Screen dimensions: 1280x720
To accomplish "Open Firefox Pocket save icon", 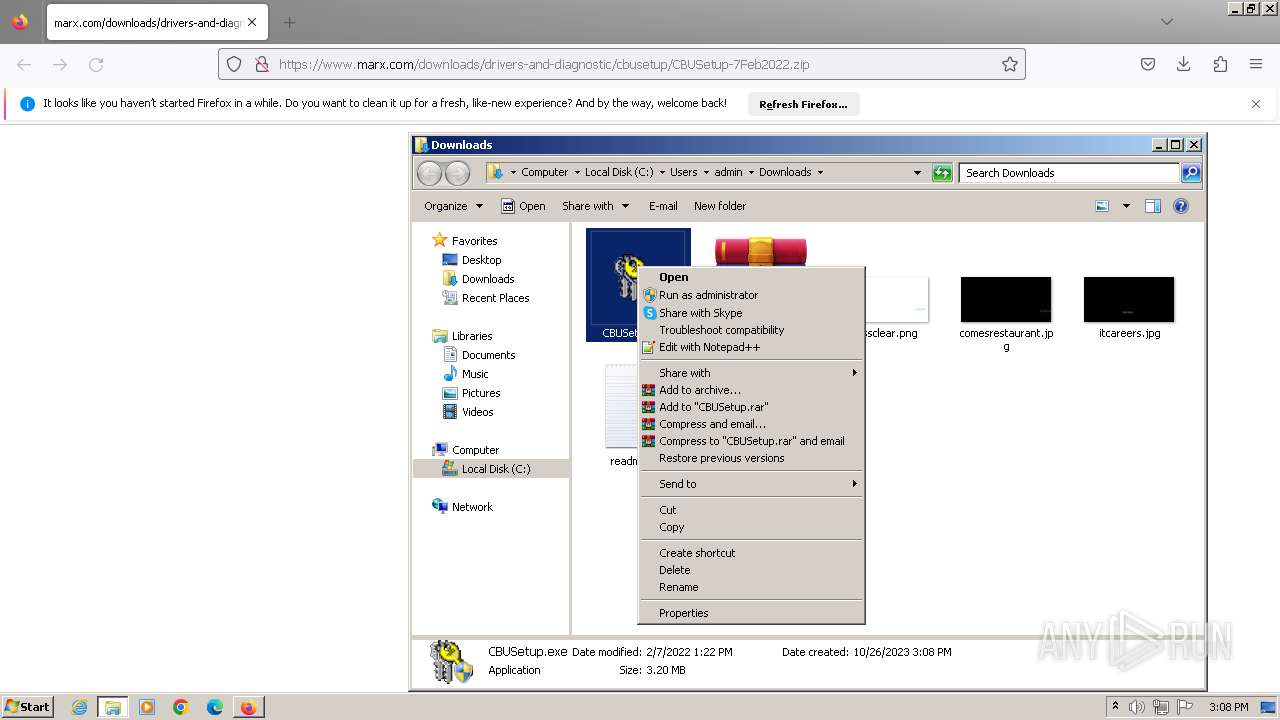I will click(1148, 64).
